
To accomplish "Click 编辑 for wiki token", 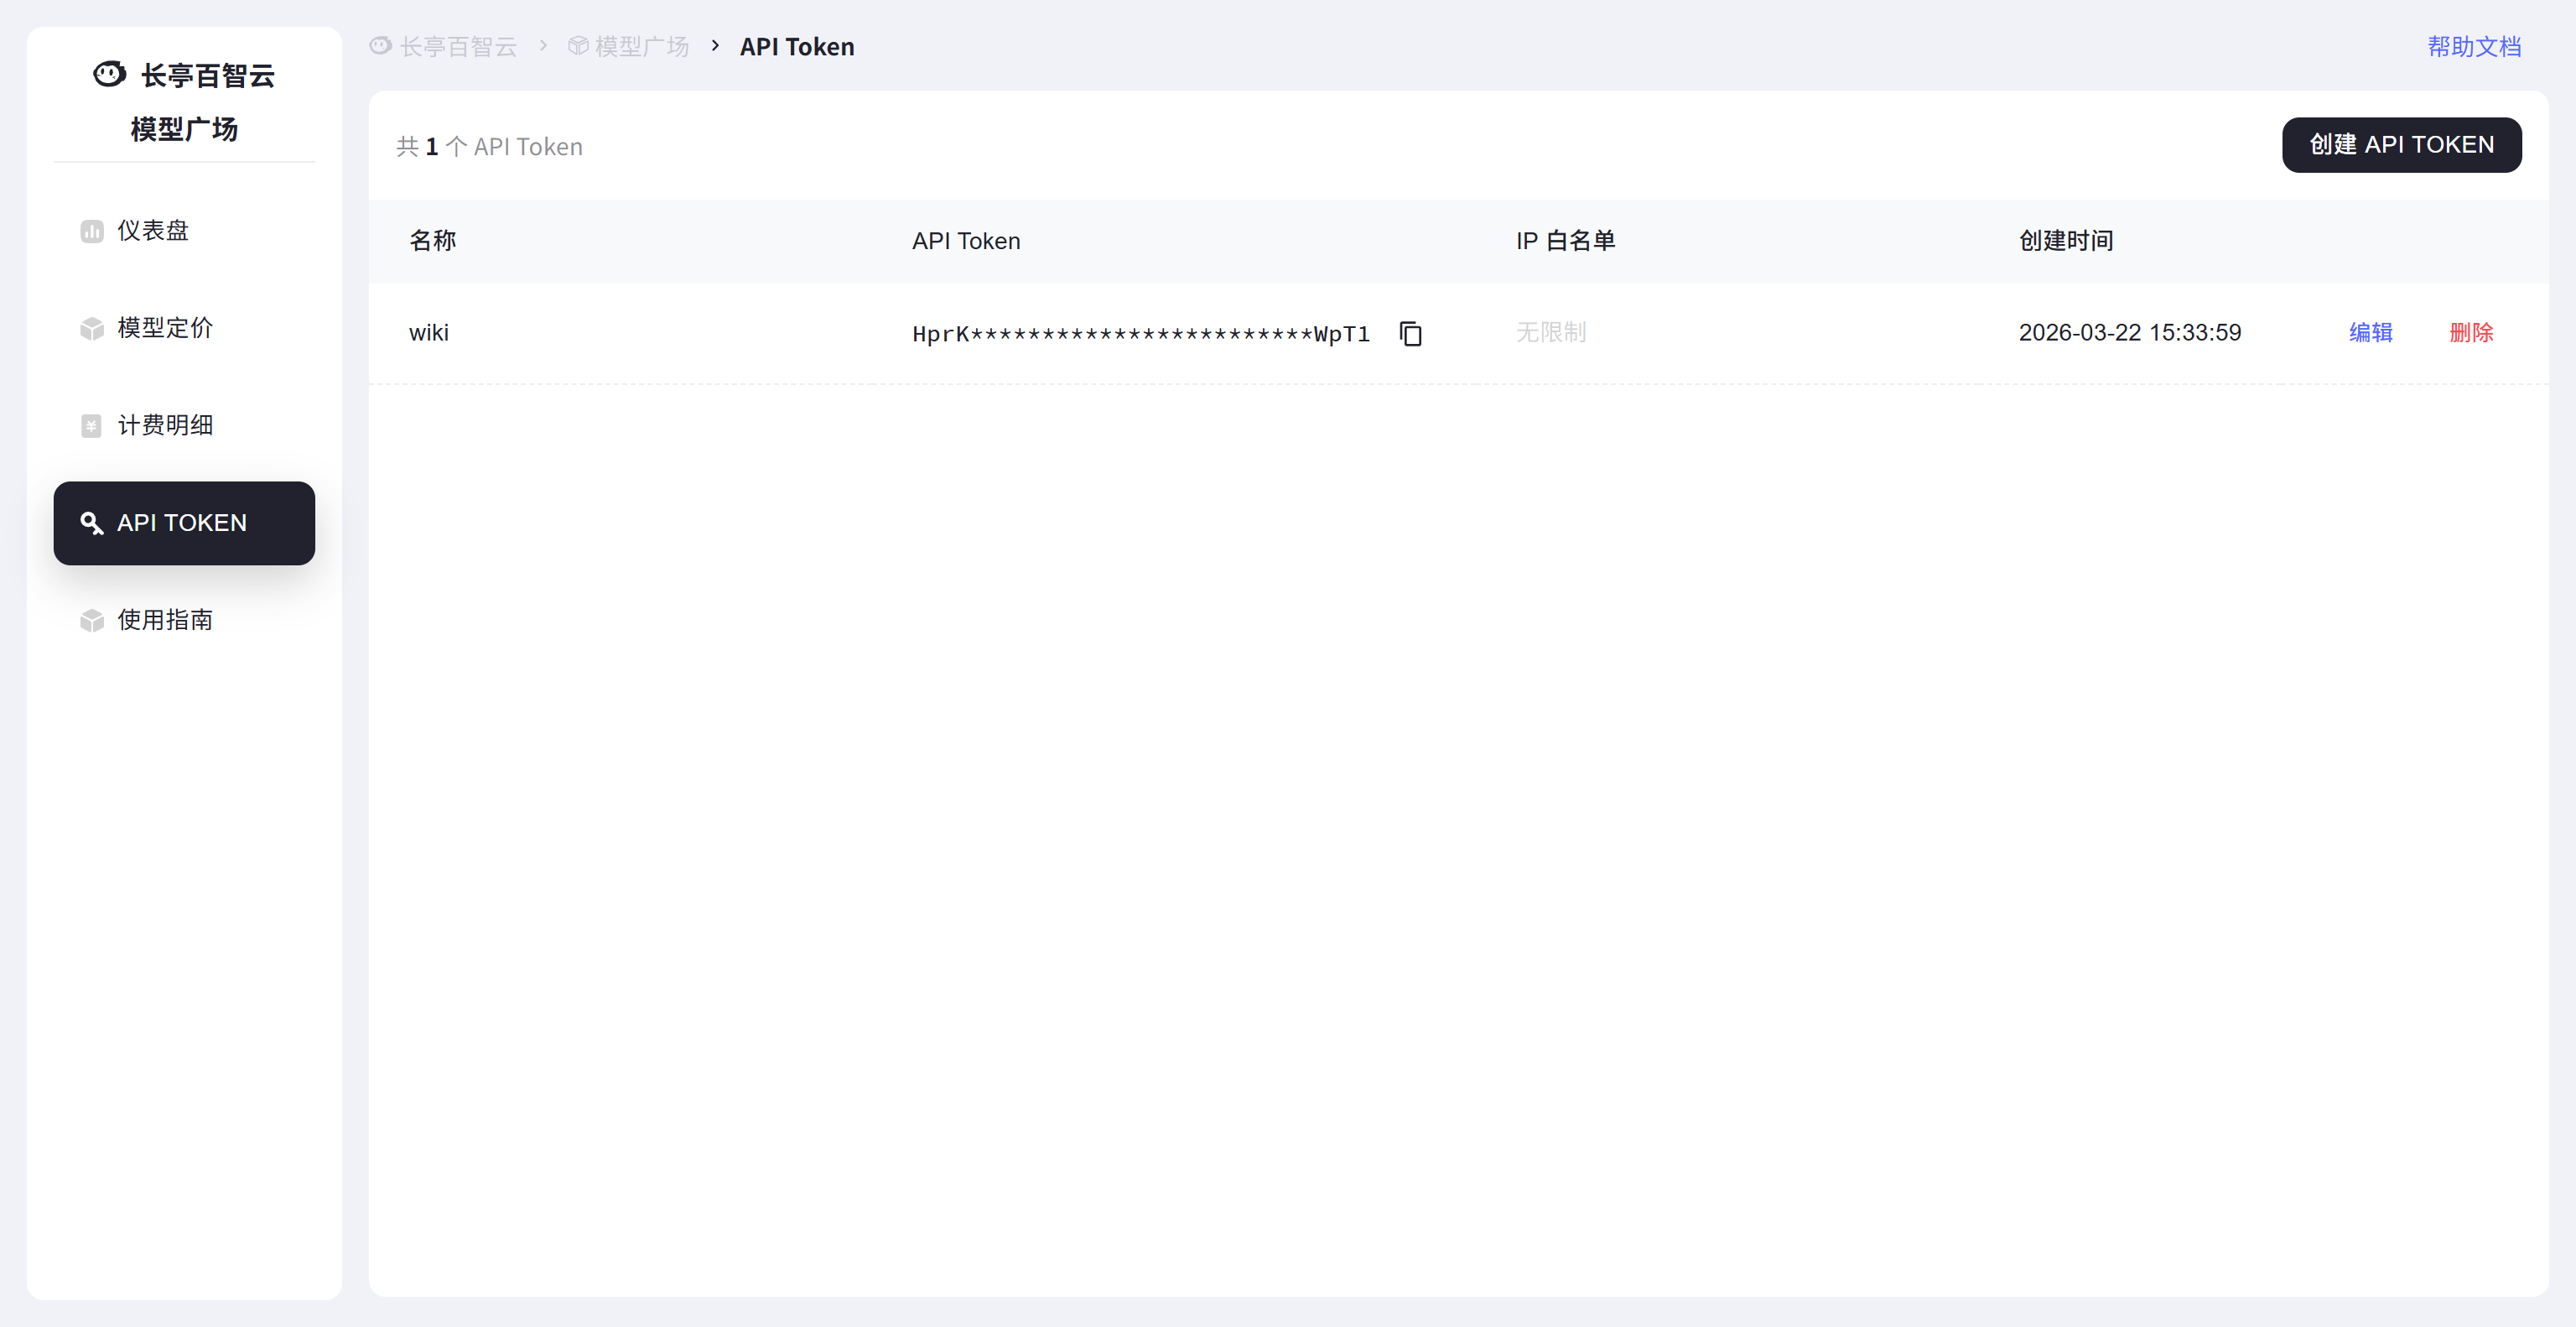I will point(2370,333).
